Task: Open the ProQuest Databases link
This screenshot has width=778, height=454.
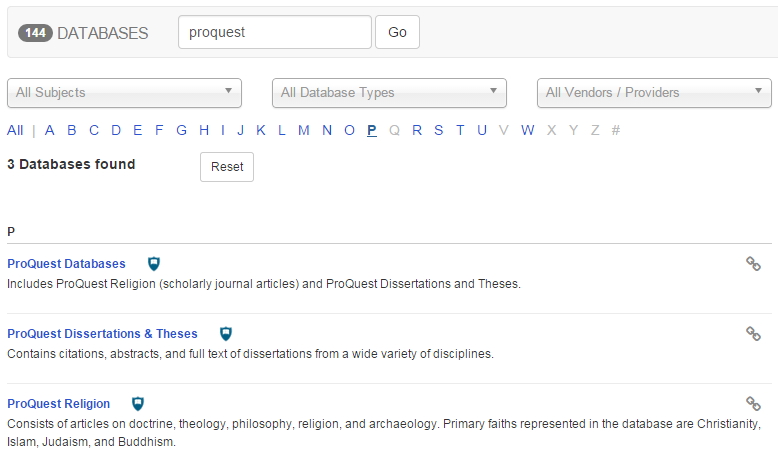Action: coord(66,263)
